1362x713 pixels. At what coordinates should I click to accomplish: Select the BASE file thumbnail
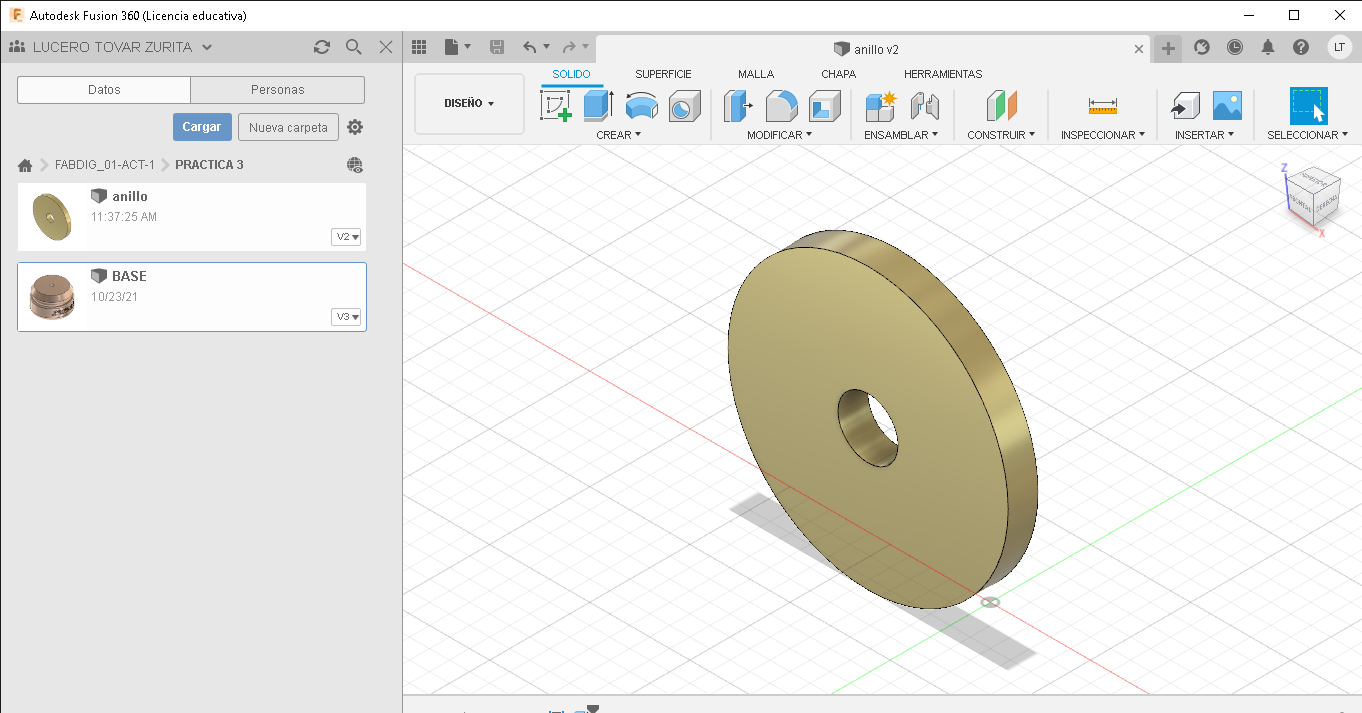point(51,297)
